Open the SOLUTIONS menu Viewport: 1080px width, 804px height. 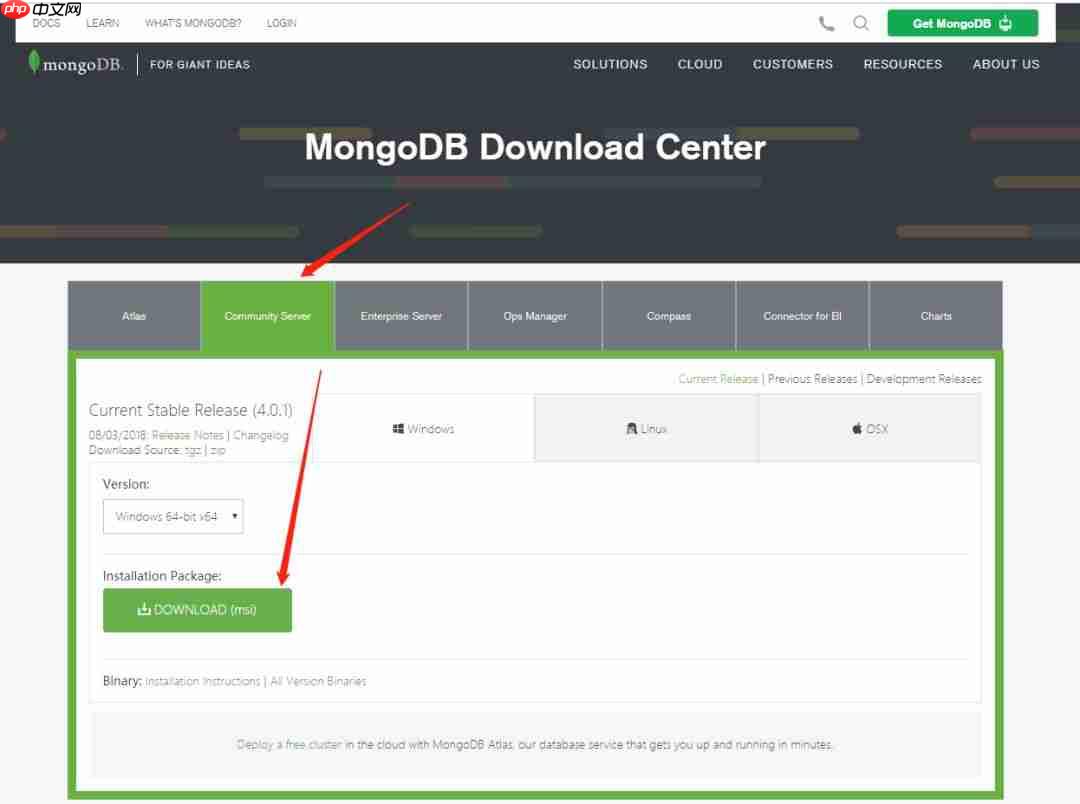pyautogui.click(x=610, y=64)
